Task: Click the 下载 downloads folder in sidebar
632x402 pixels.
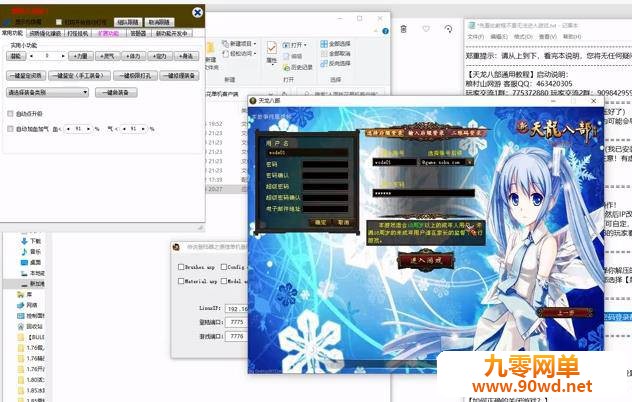Action: click(x=31, y=241)
